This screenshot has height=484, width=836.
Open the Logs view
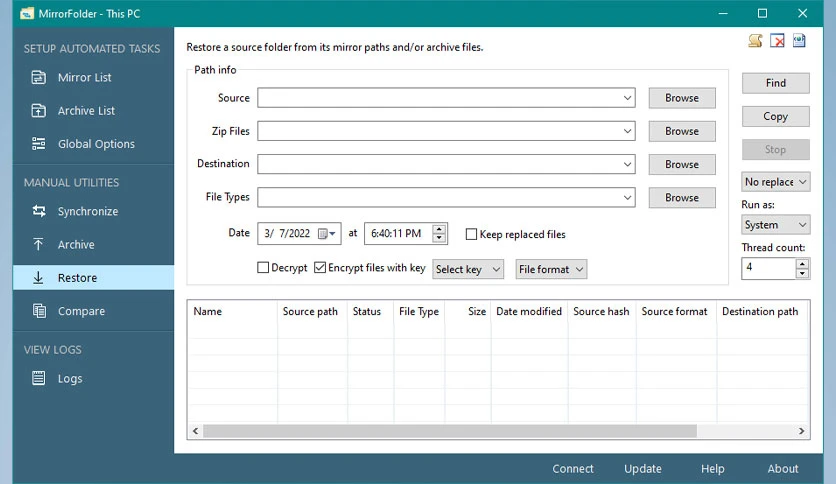[x=70, y=378]
